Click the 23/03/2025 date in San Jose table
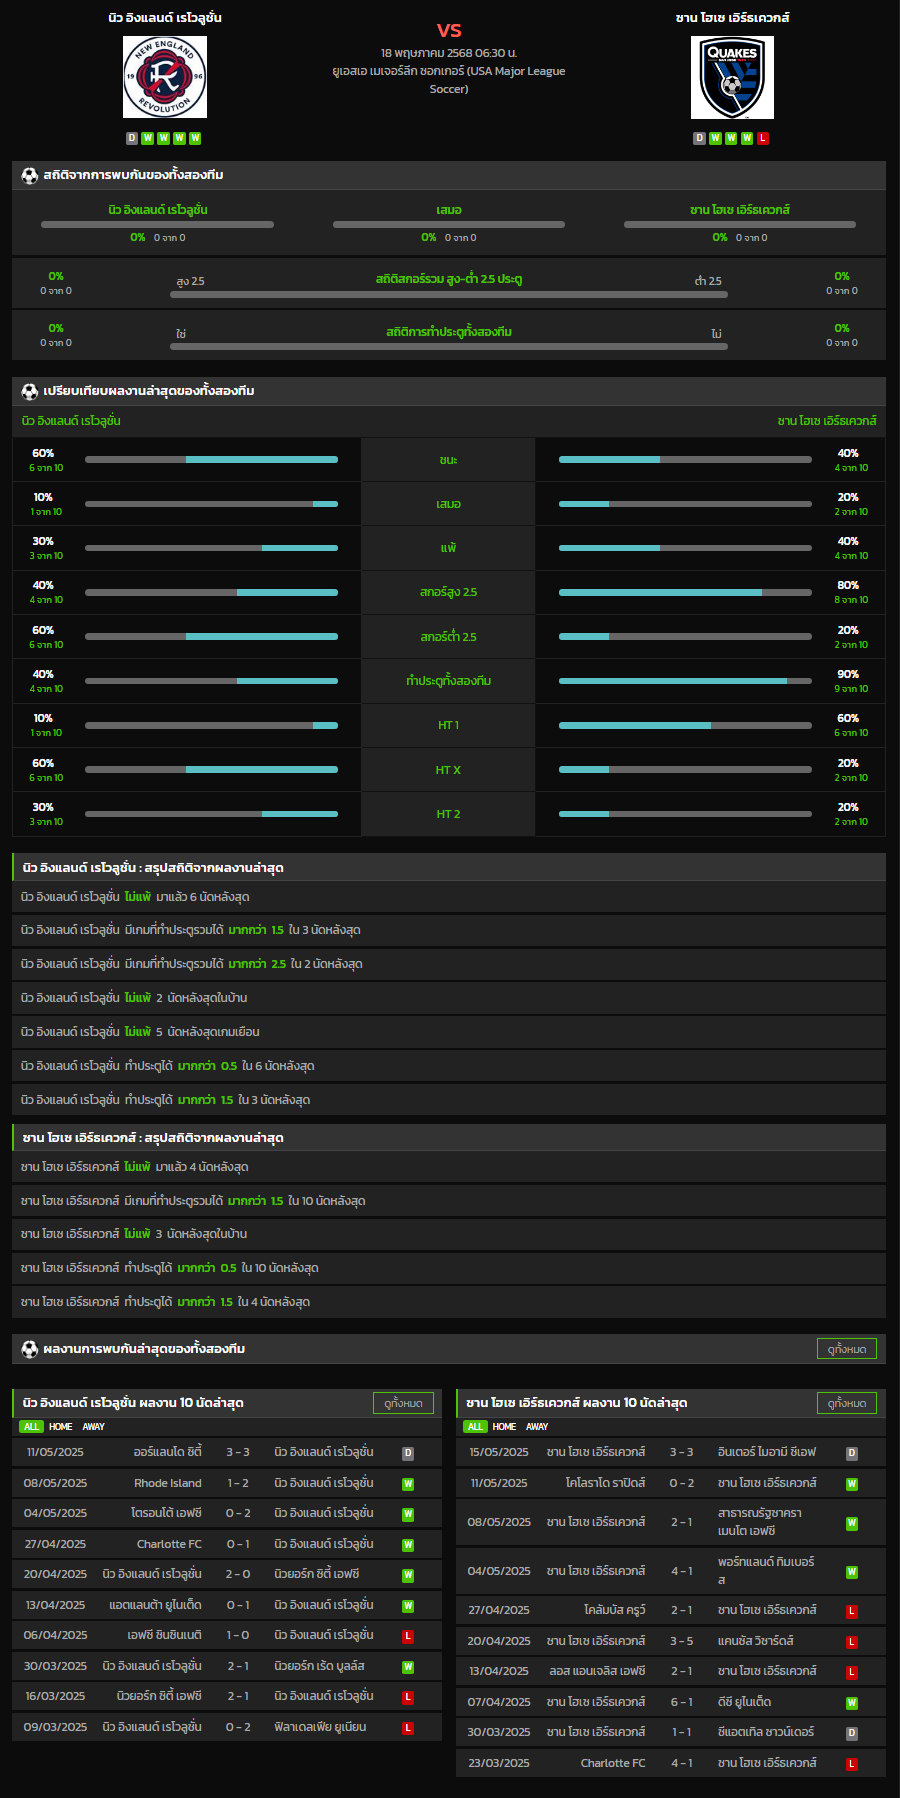 (x=499, y=1763)
